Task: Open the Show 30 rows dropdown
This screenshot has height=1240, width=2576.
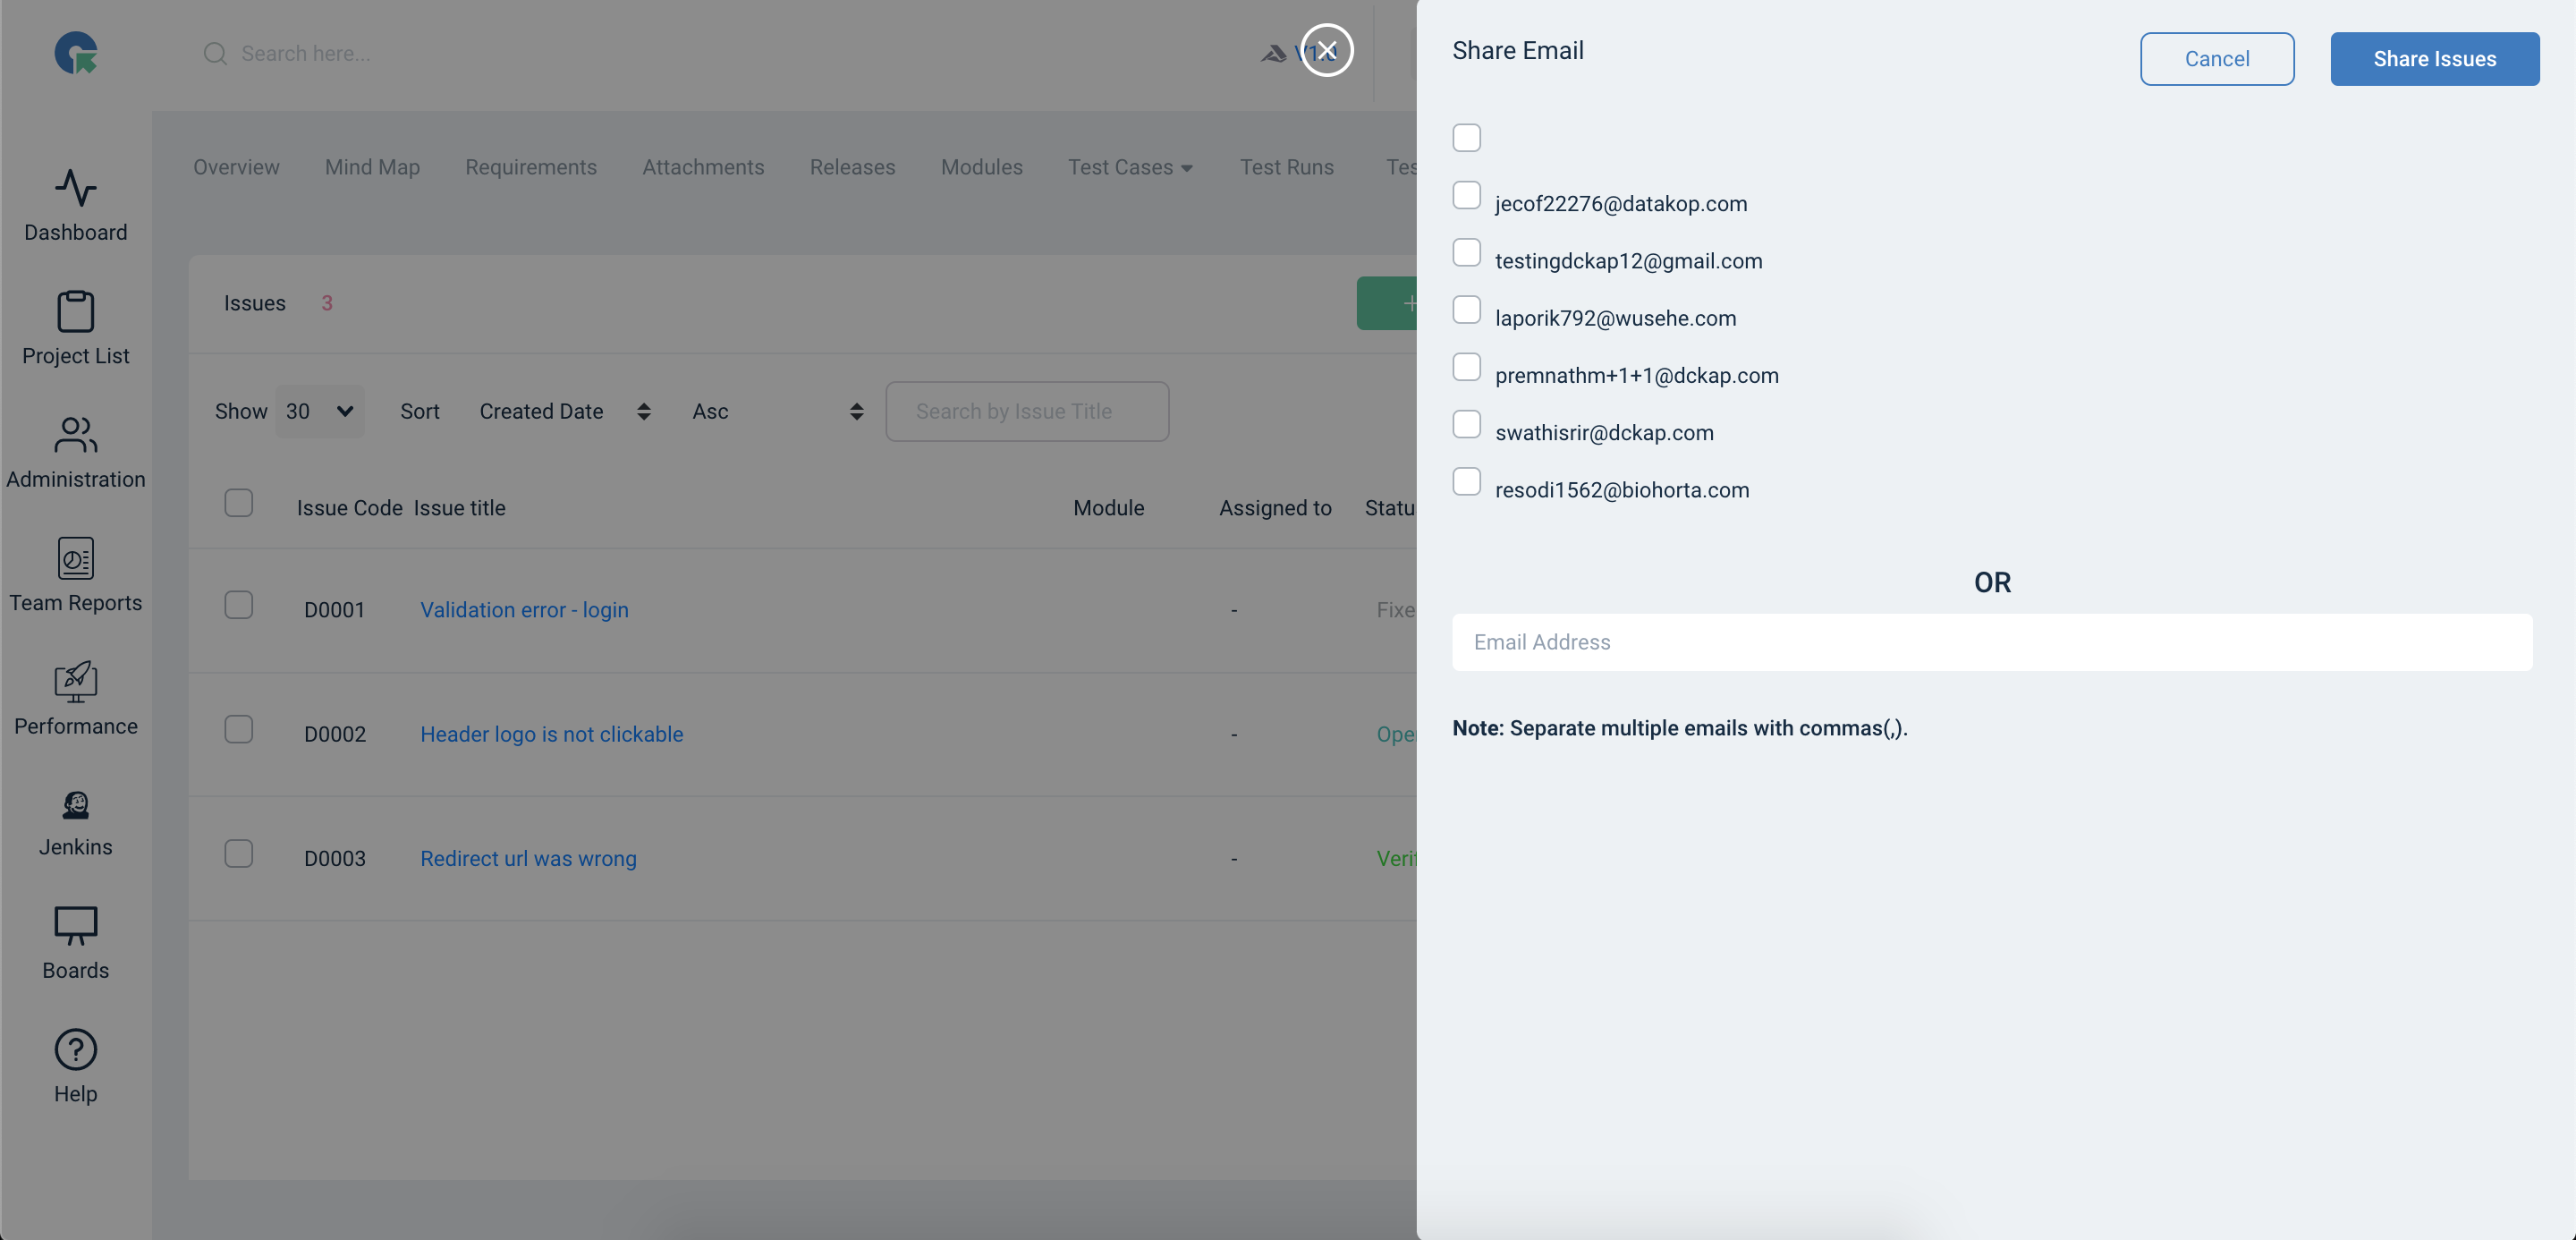Action: point(320,411)
